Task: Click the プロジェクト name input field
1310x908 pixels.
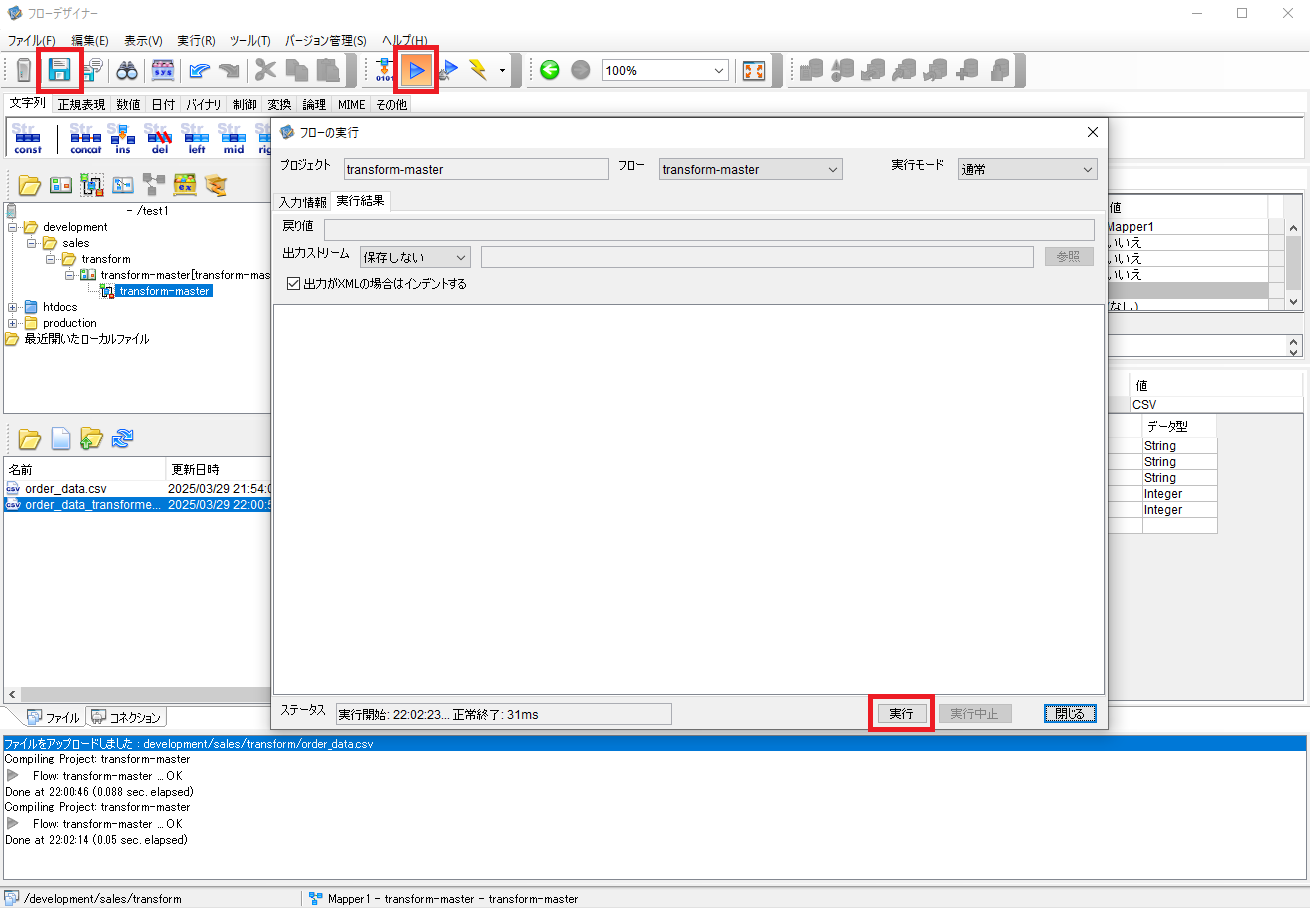Action: click(476, 169)
